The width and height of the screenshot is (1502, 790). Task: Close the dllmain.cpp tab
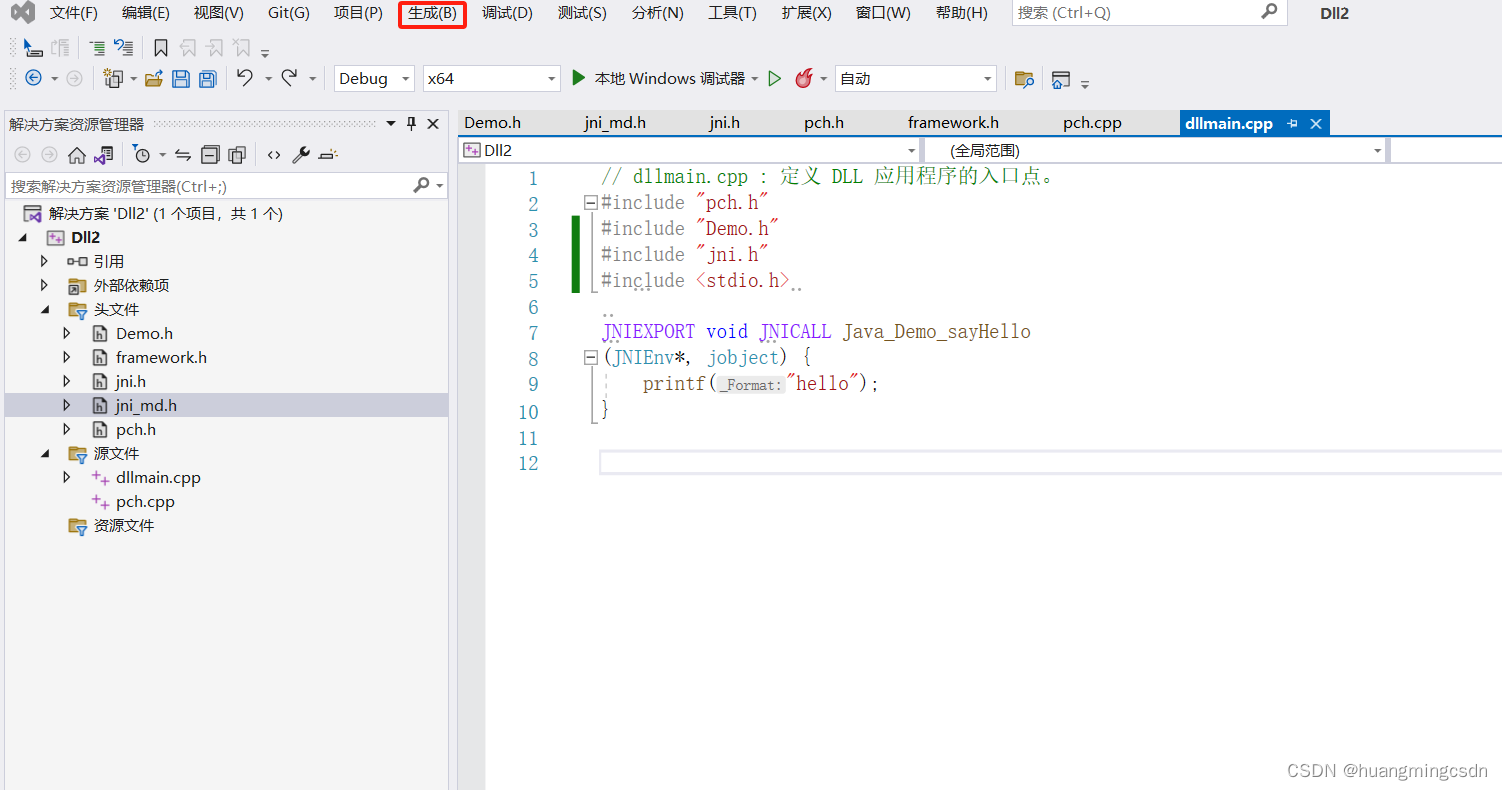[x=1316, y=124]
